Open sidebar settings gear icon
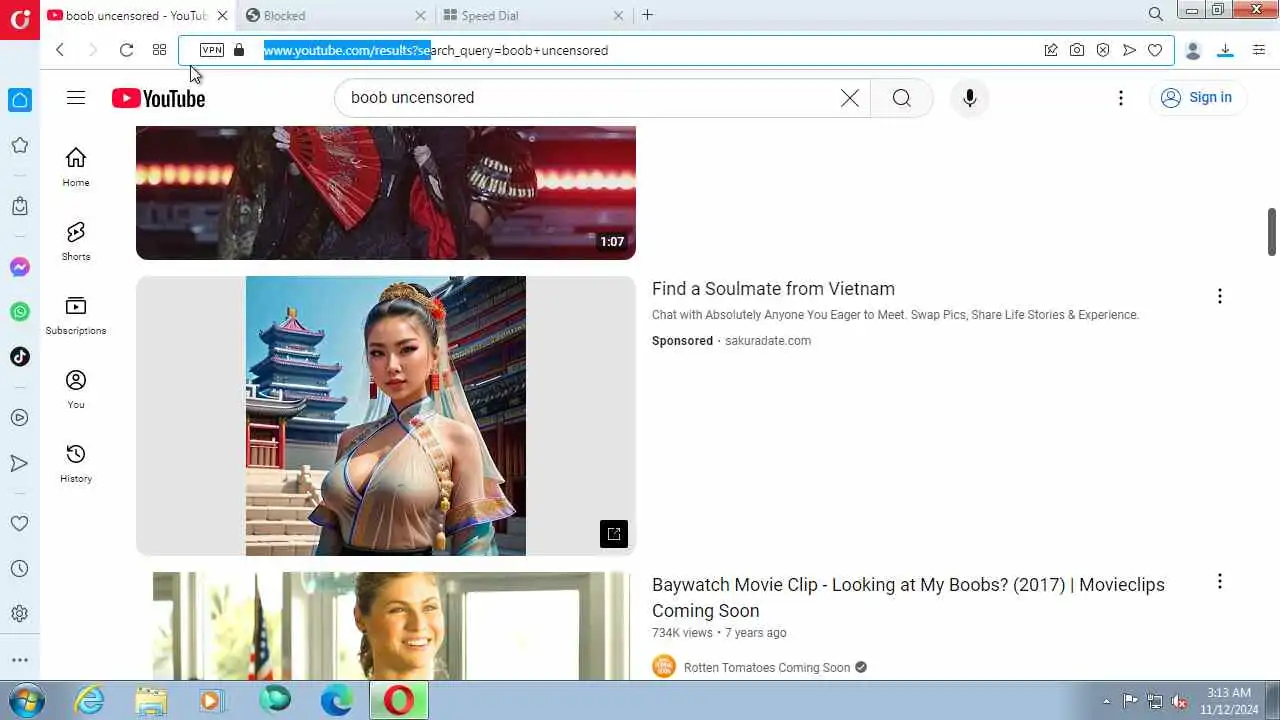This screenshot has width=1280, height=720. pyautogui.click(x=19, y=614)
